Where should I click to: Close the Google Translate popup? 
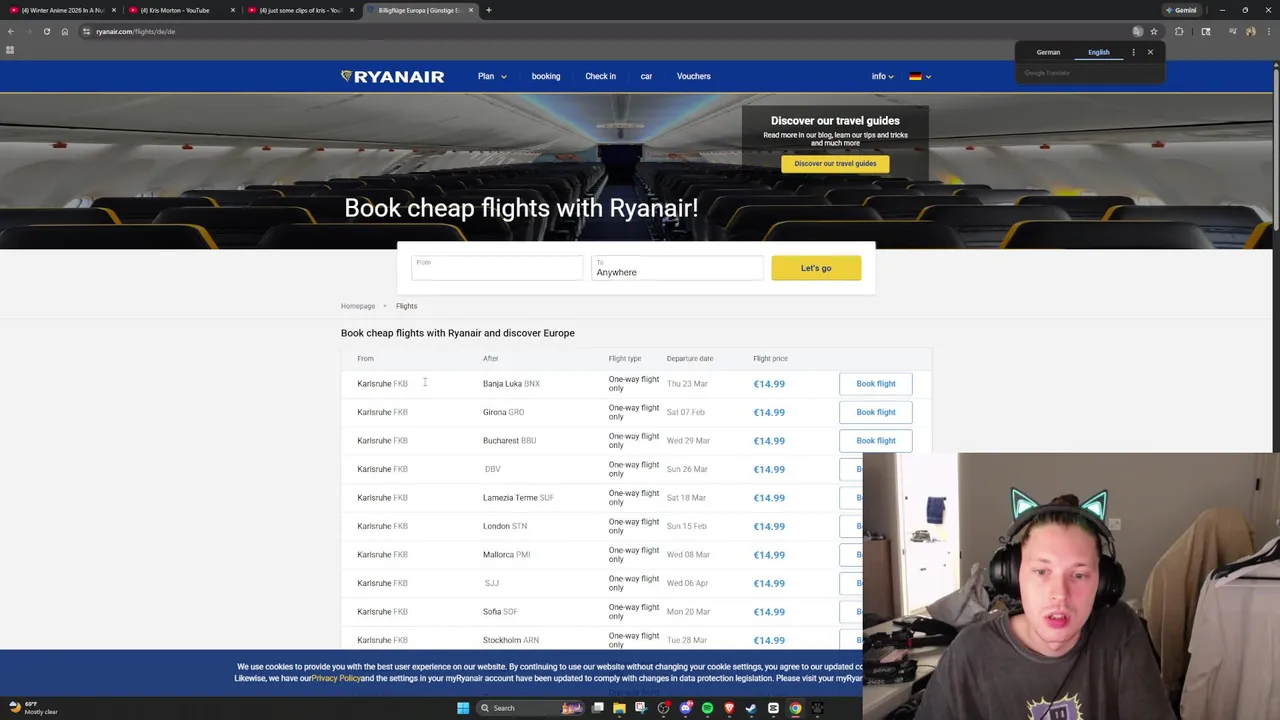1150,52
